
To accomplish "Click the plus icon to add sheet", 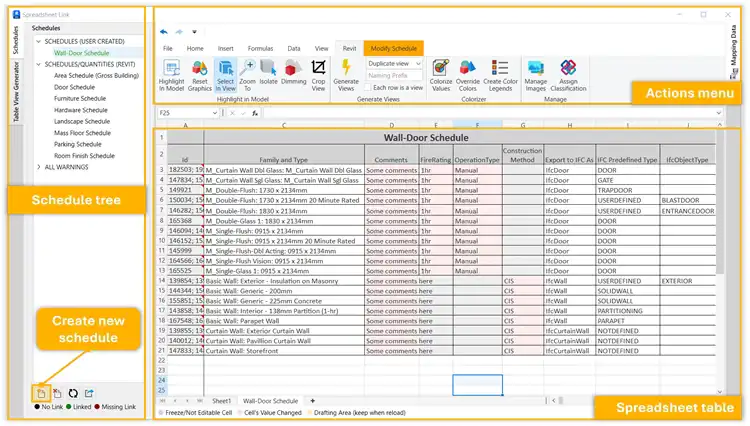I will (312, 401).
